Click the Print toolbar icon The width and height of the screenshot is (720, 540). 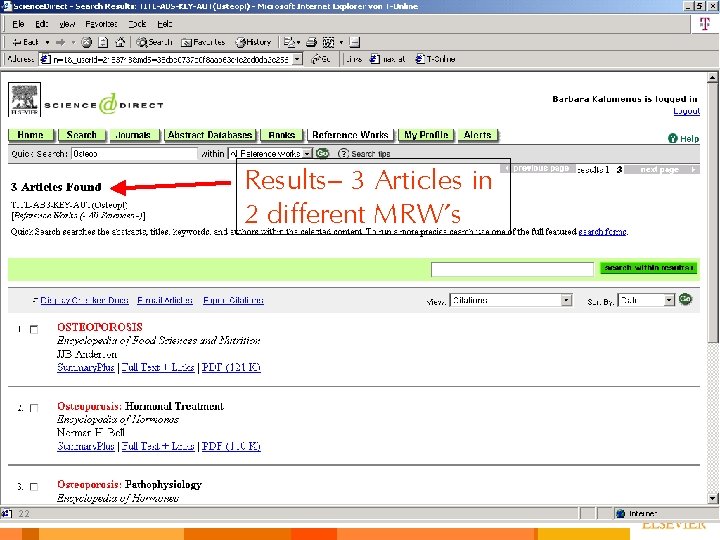pos(311,42)
